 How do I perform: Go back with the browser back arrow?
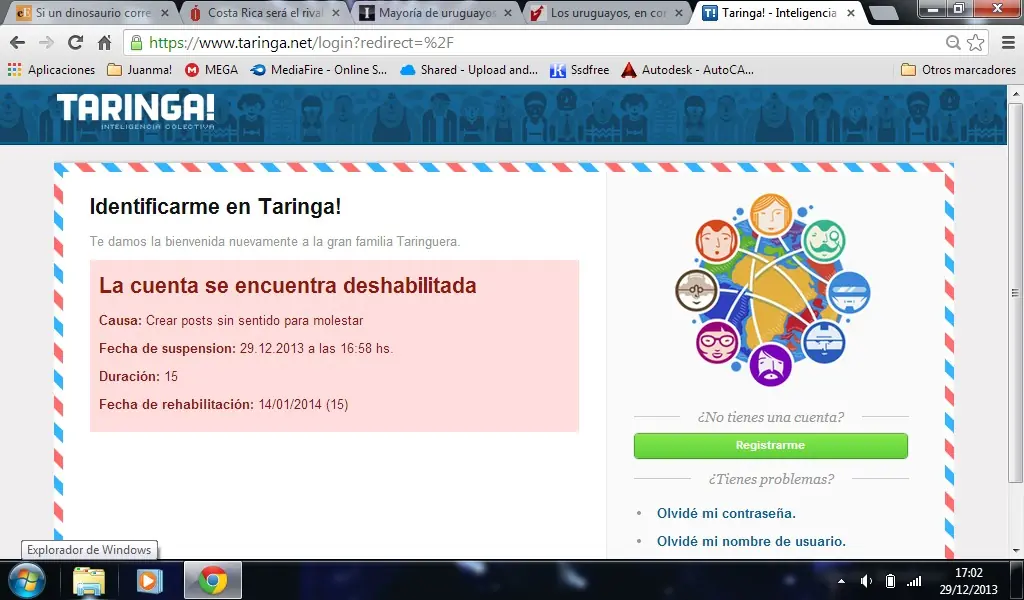tap(18, 43)
